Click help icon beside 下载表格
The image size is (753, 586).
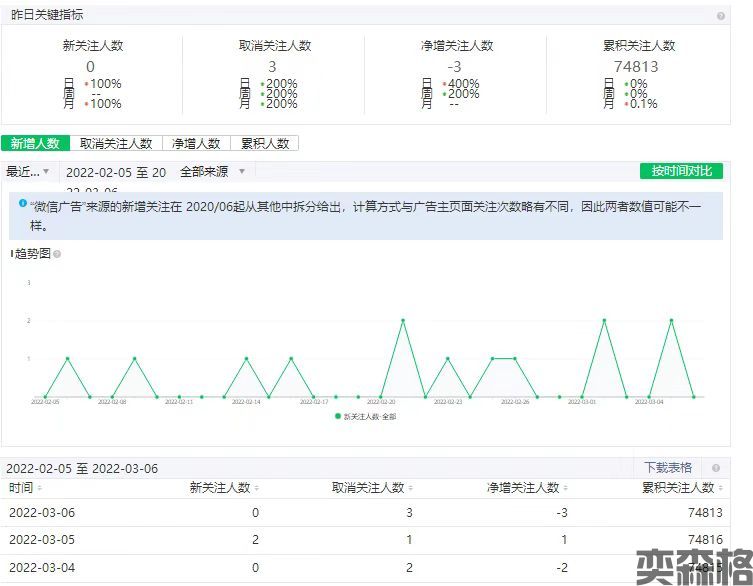click(x=715, y=468)
